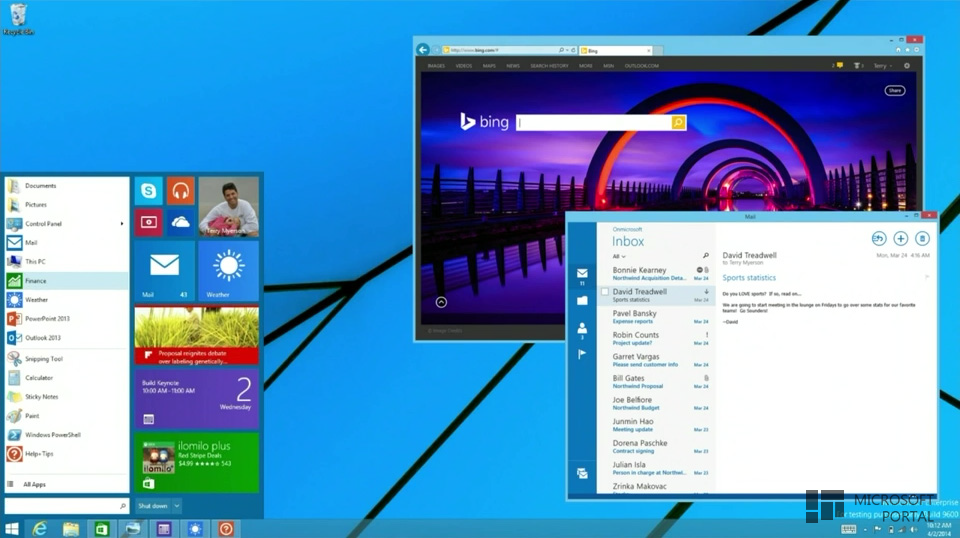Open the Terry Myerson account photo tile
This screenshot has height=538, width=960.
[228, 207]
